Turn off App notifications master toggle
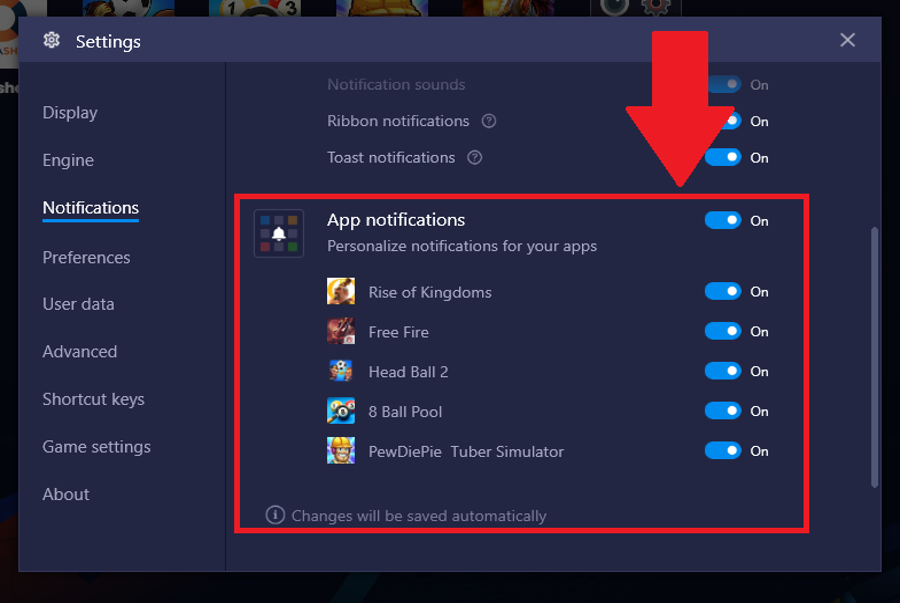 pyautogui.click(x=723, y=220)
